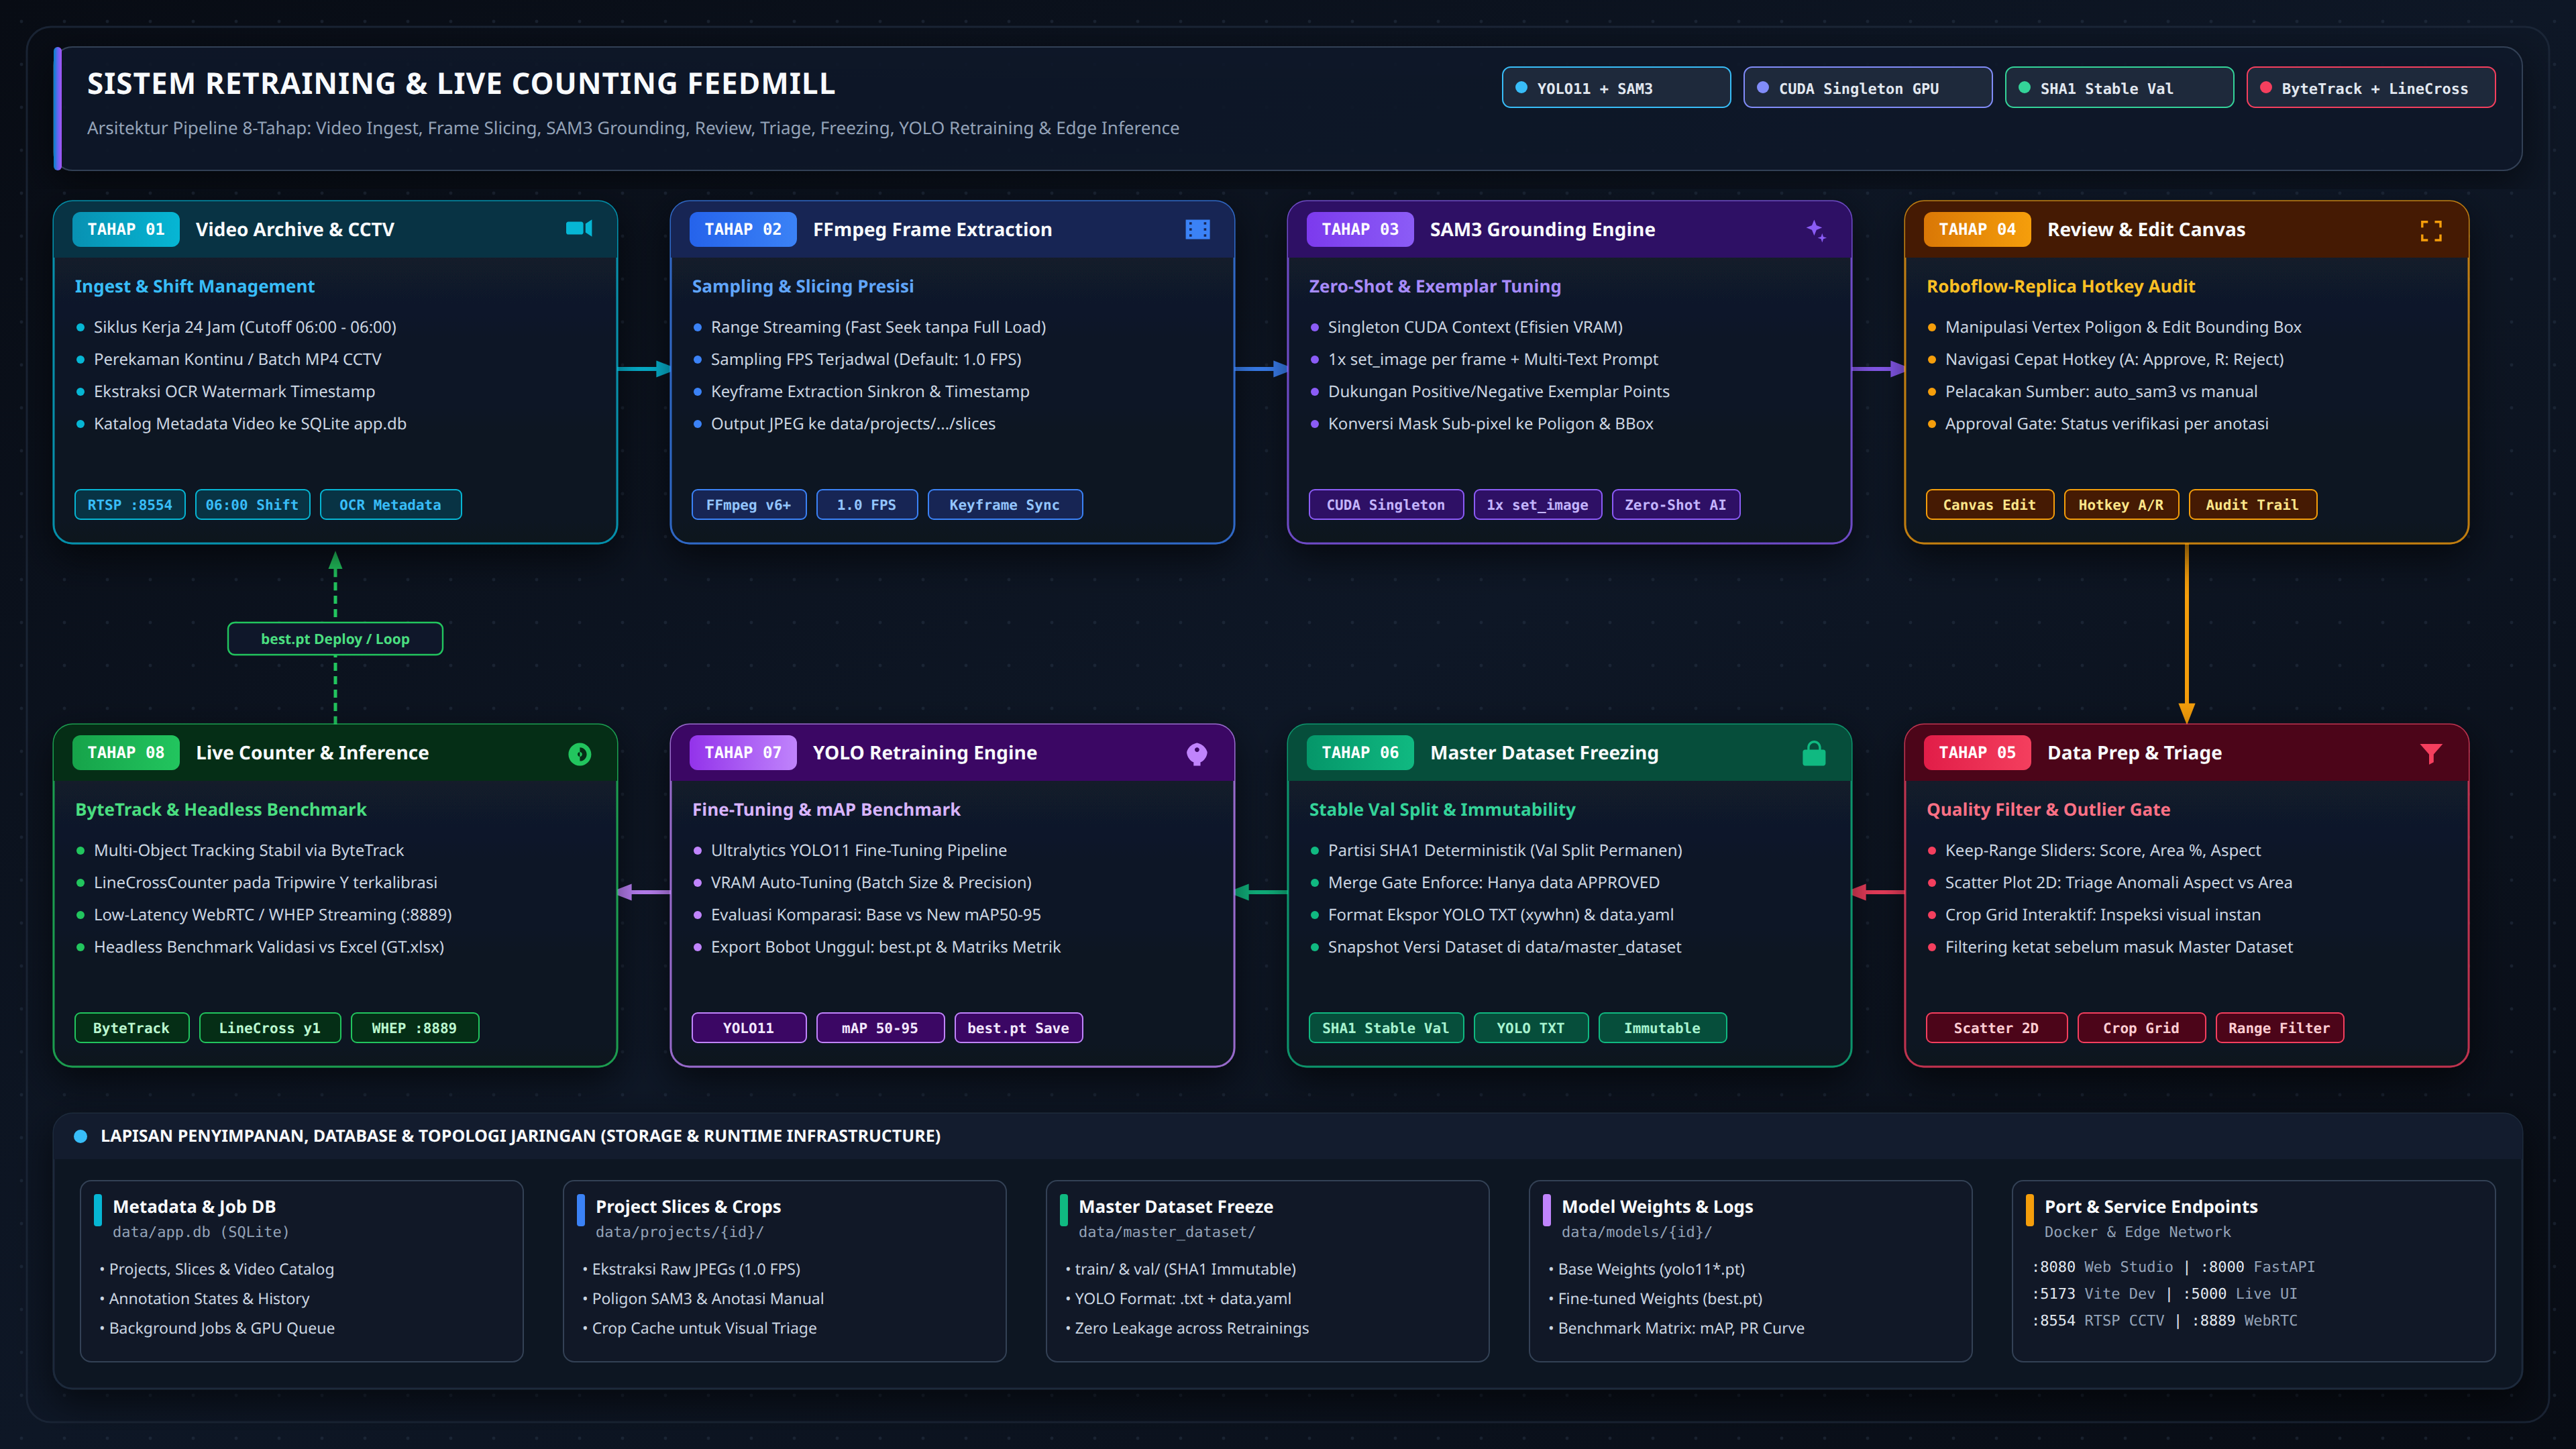
Task: Select the YOLO11 + SAM3 legend badge
Action: pyautogui.click(x=1616, y=88)
